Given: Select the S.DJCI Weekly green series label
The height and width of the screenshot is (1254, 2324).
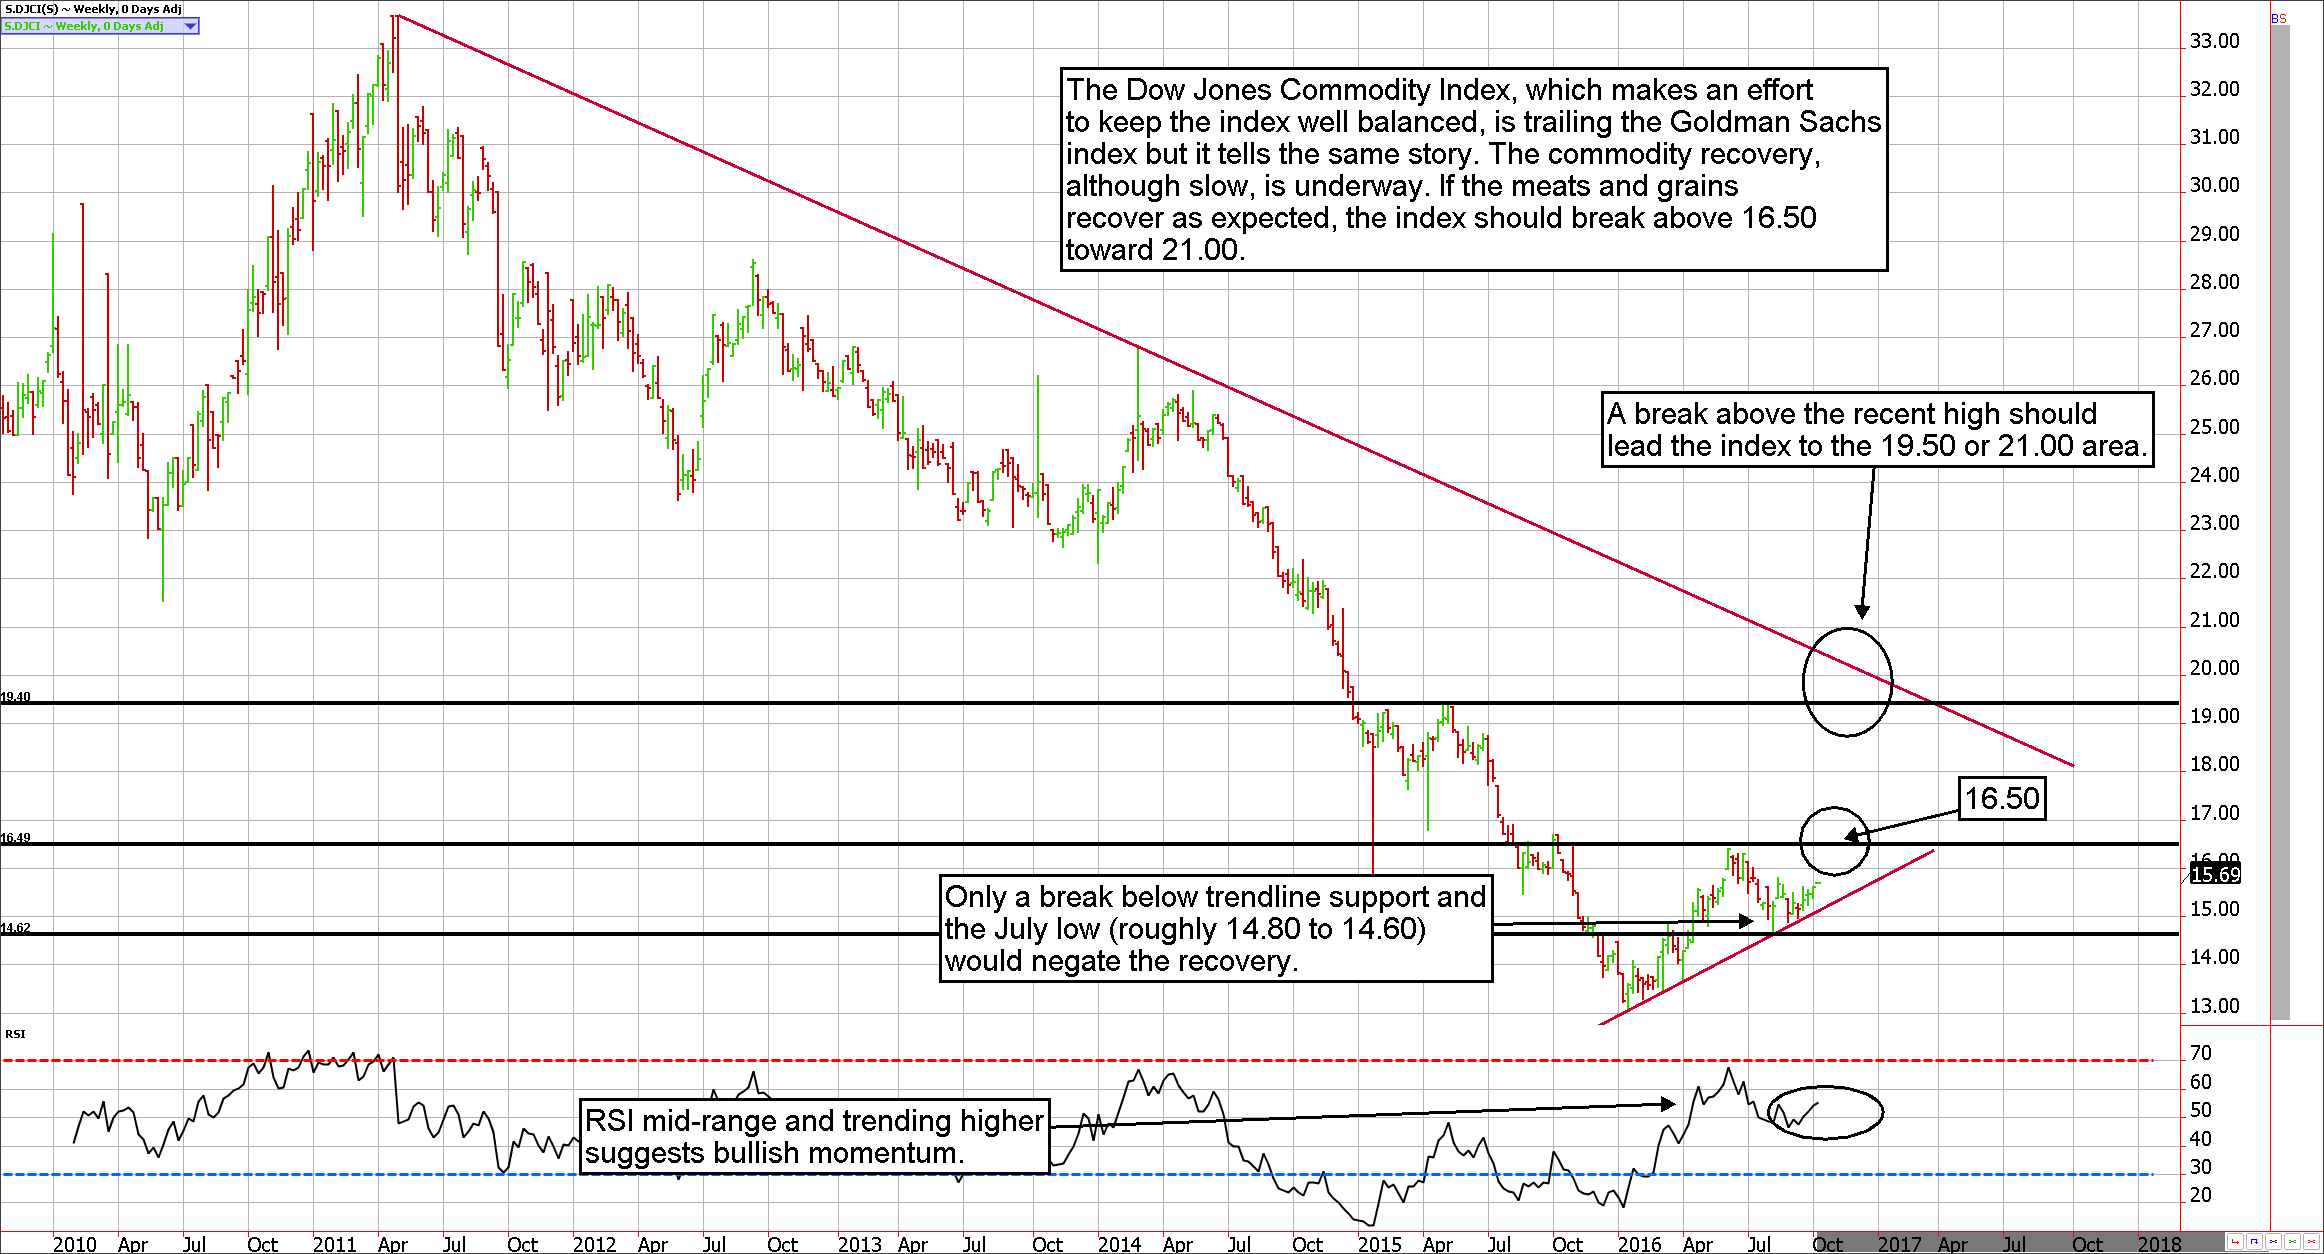Looking at the screenshot, I should [85, 26].
